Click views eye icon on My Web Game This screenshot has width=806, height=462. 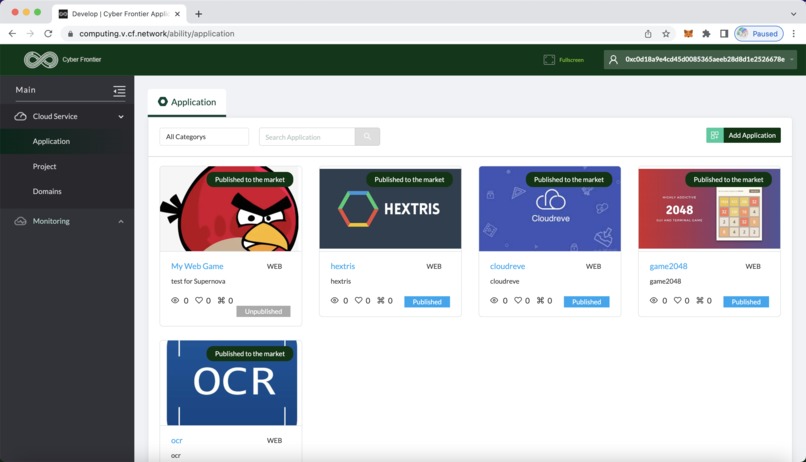pyautogui.click(x=175, y=300)
